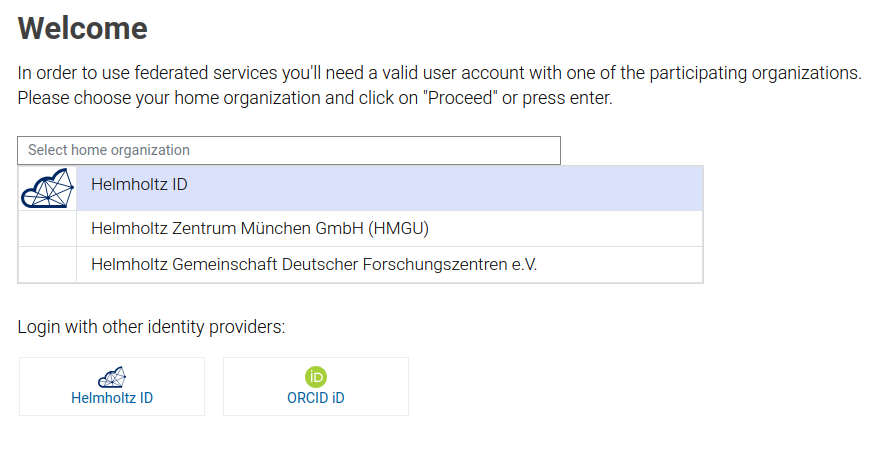The height and width of the screenshot is (457, 886).
Task: Click the empty logo cell beside Helmholtz Gemeinschaft
Action: pos(47,264)
